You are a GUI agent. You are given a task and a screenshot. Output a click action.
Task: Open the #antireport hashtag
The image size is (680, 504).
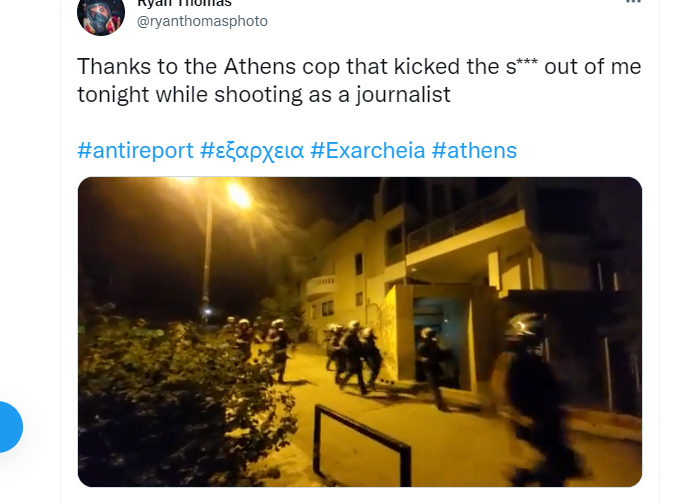(x=135, y=151)
